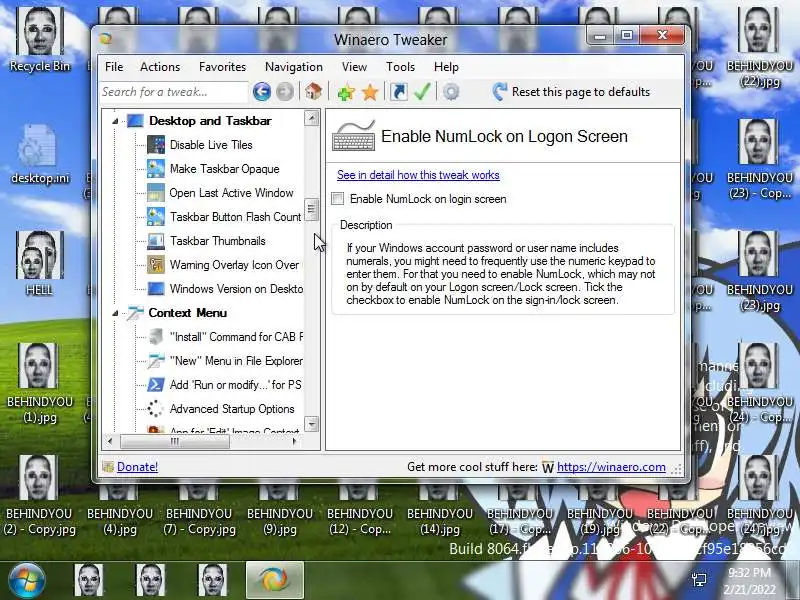
Task: Click the Windows Start orb
Action: [x=27, y=581]
